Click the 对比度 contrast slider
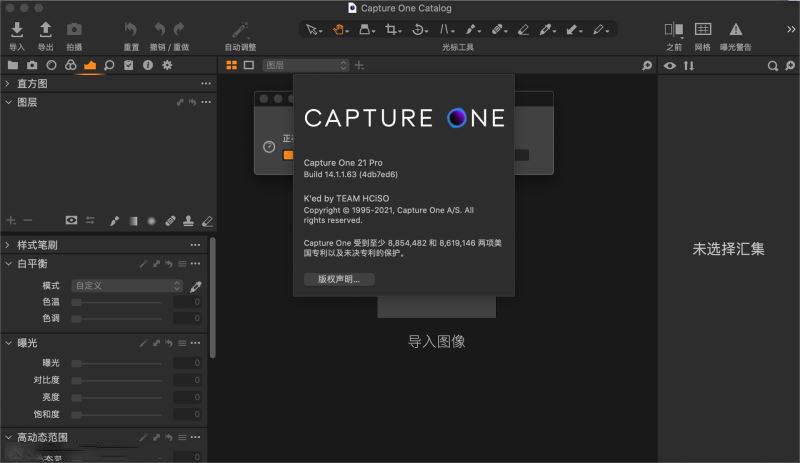Image resolution: width=800 pixels, height=463 pixels. (x=117, y=380)
